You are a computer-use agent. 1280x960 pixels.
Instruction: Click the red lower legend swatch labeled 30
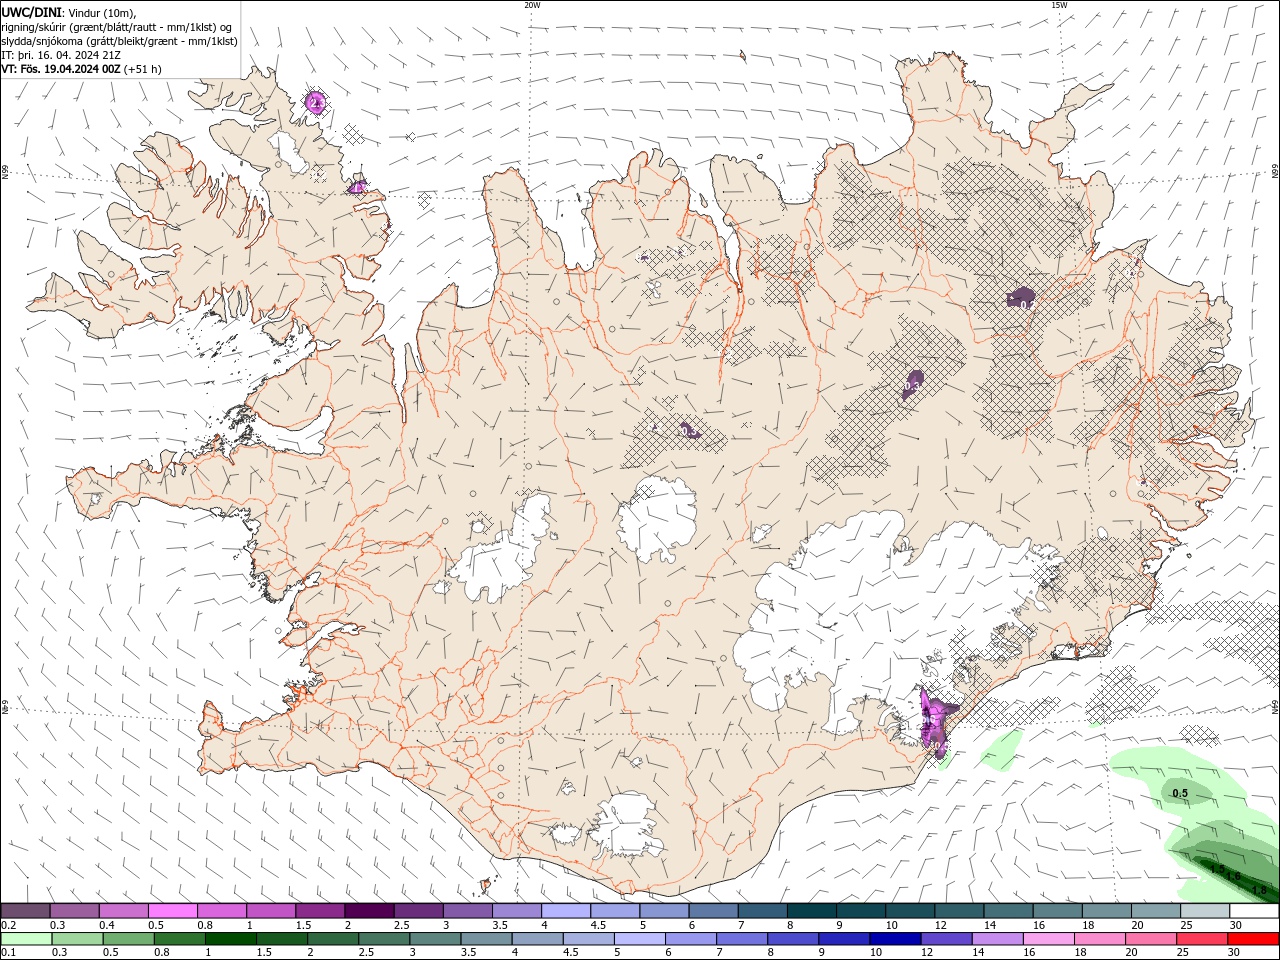(x=1254, y=939)
